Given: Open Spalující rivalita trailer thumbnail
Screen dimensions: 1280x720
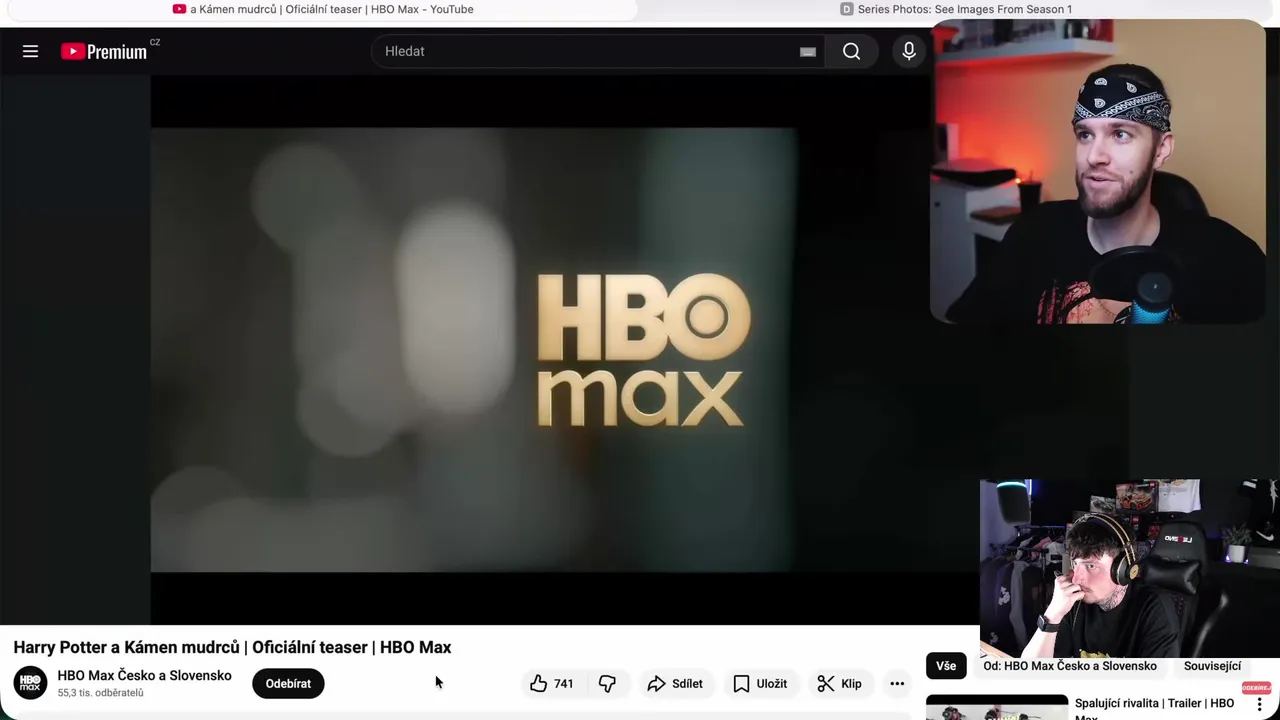Looking at the screenshot, I should (997, 707).
